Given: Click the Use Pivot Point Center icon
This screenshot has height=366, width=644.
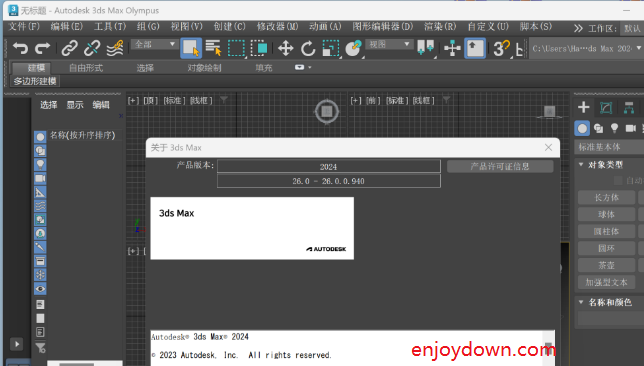Looking at the screenshot, I should pyautogui.click(x=426, y=48).
